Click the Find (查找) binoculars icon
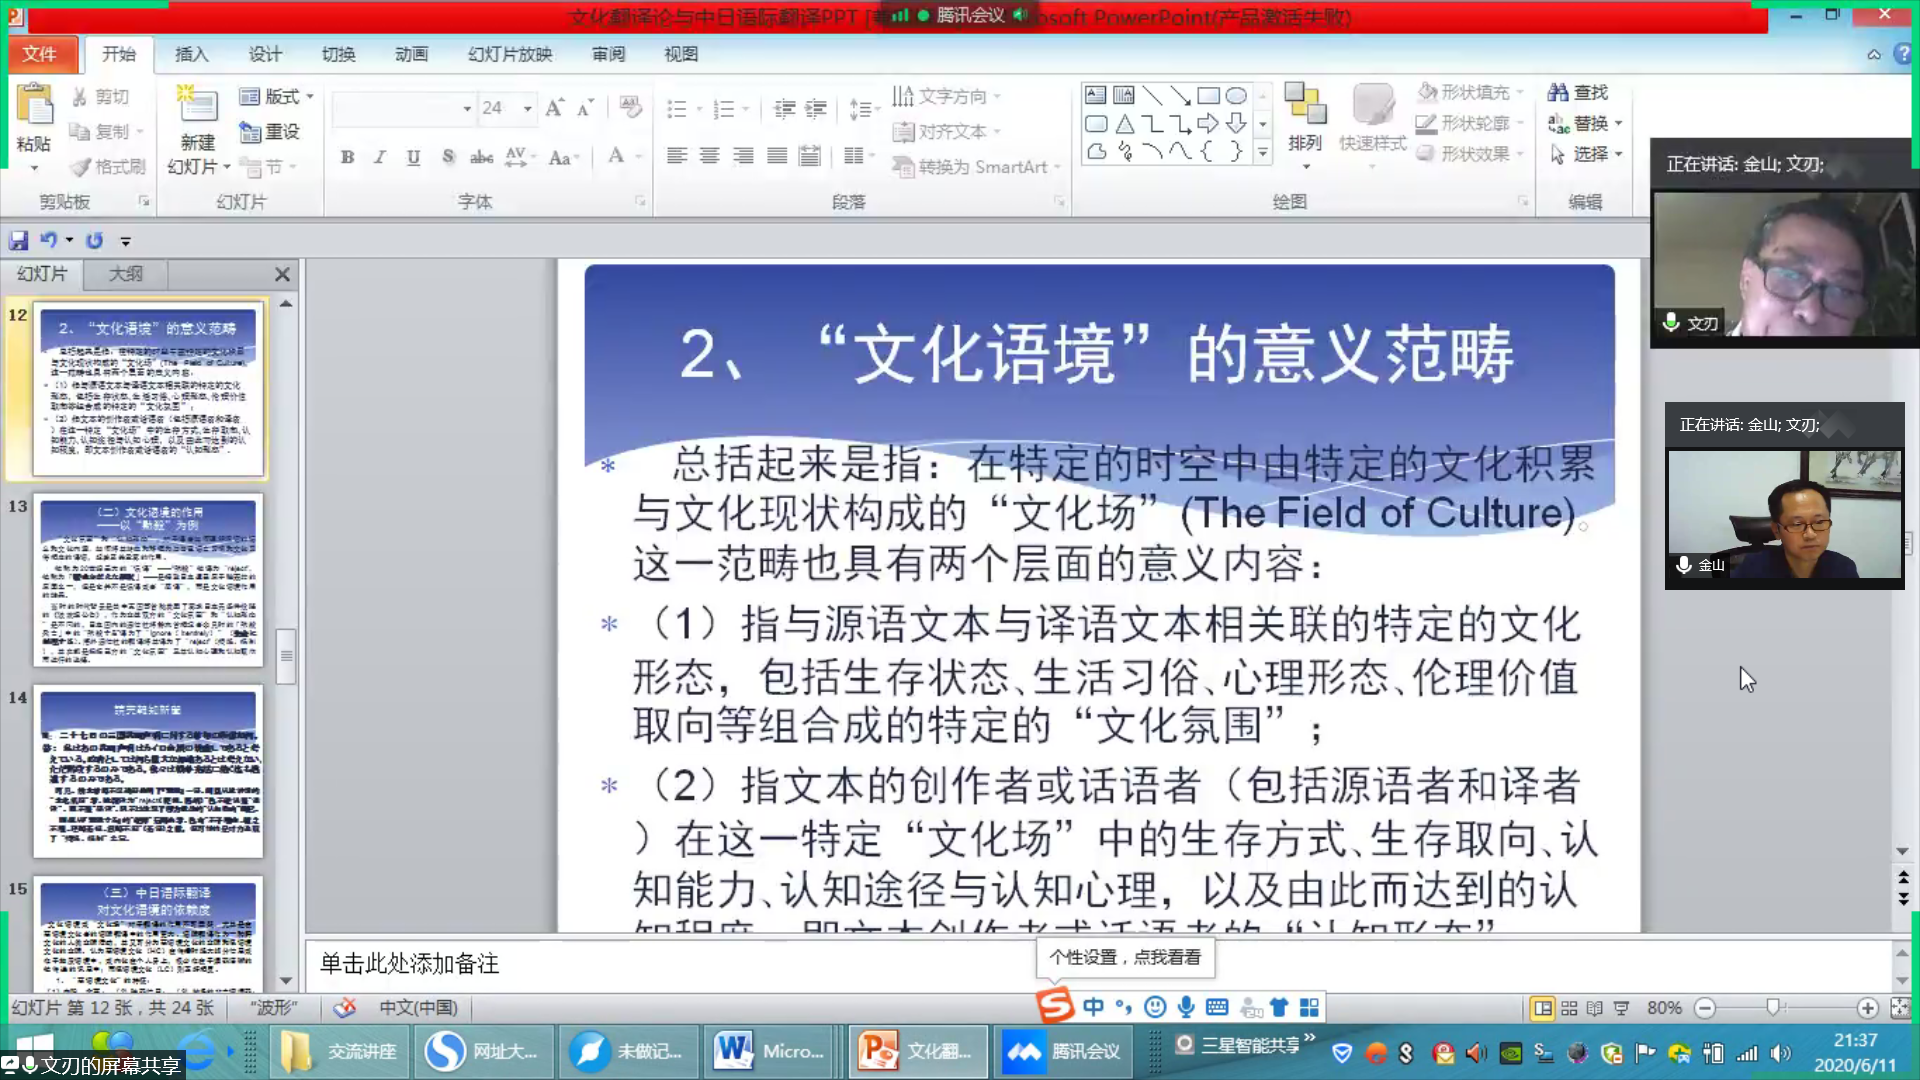This screenshot has width=1920, height=1080. tap(1558, 93)
